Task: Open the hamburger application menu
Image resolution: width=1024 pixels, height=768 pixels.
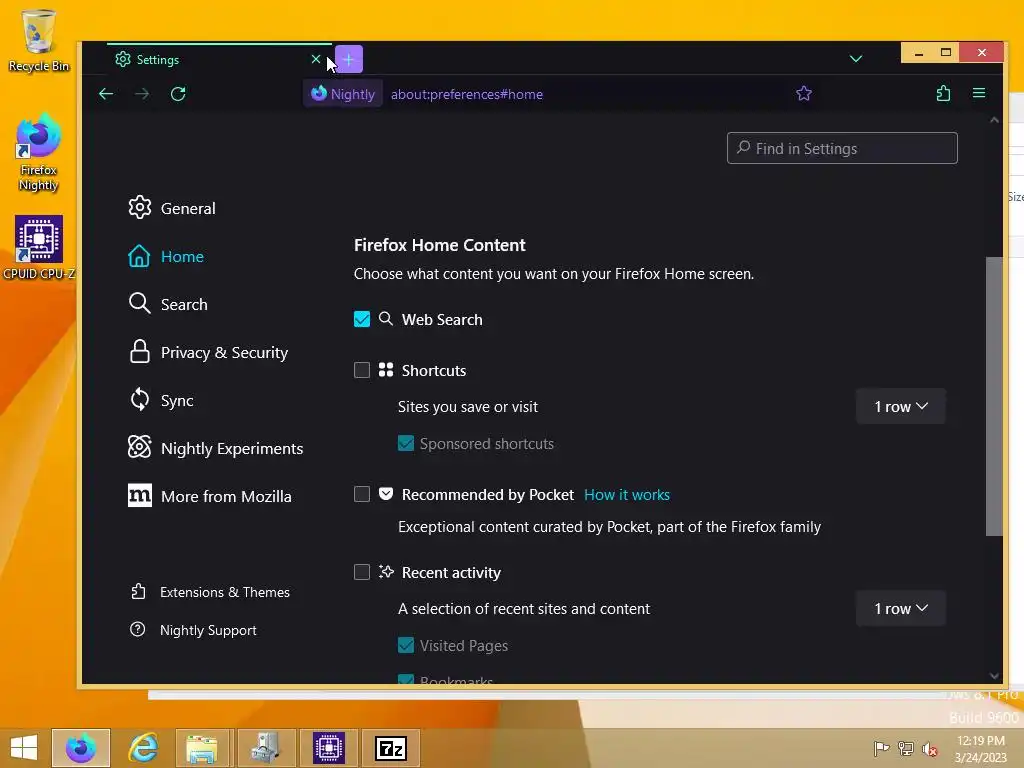Action: [979, 93]
